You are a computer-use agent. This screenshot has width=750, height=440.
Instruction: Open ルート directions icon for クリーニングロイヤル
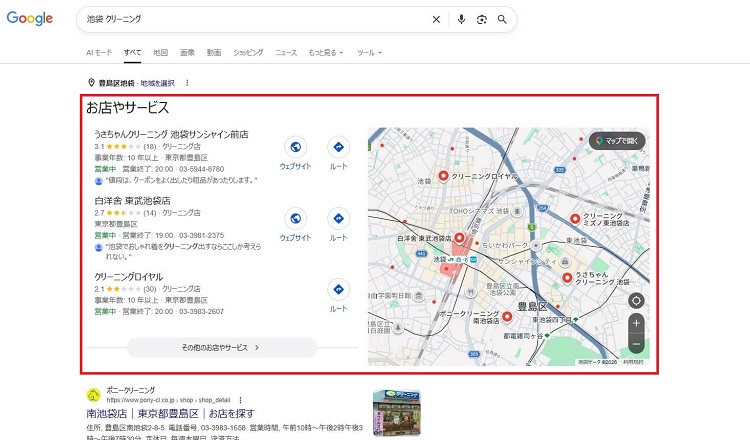(x=339, y=289)
